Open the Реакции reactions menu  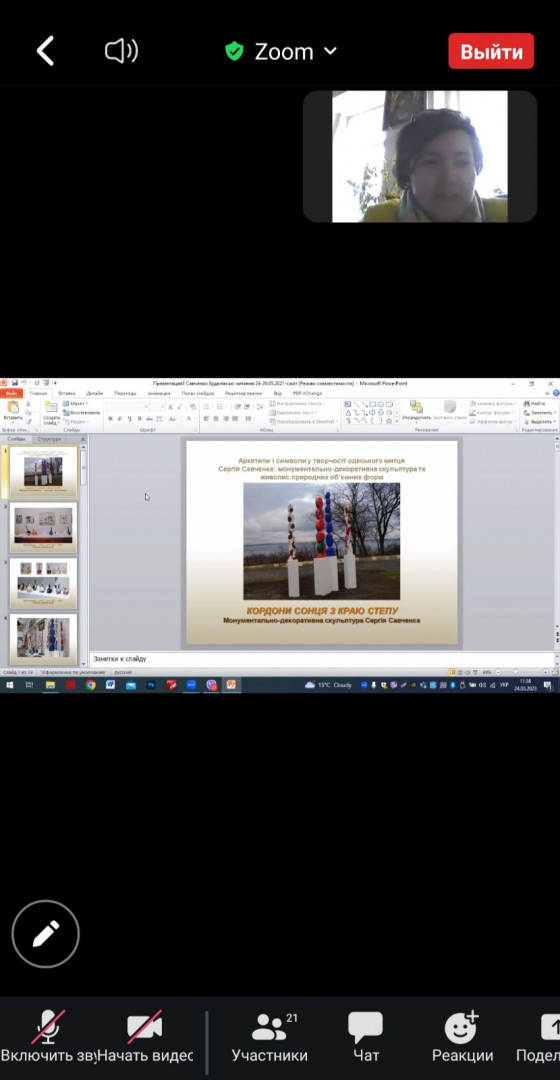(x=462, y=1036)
